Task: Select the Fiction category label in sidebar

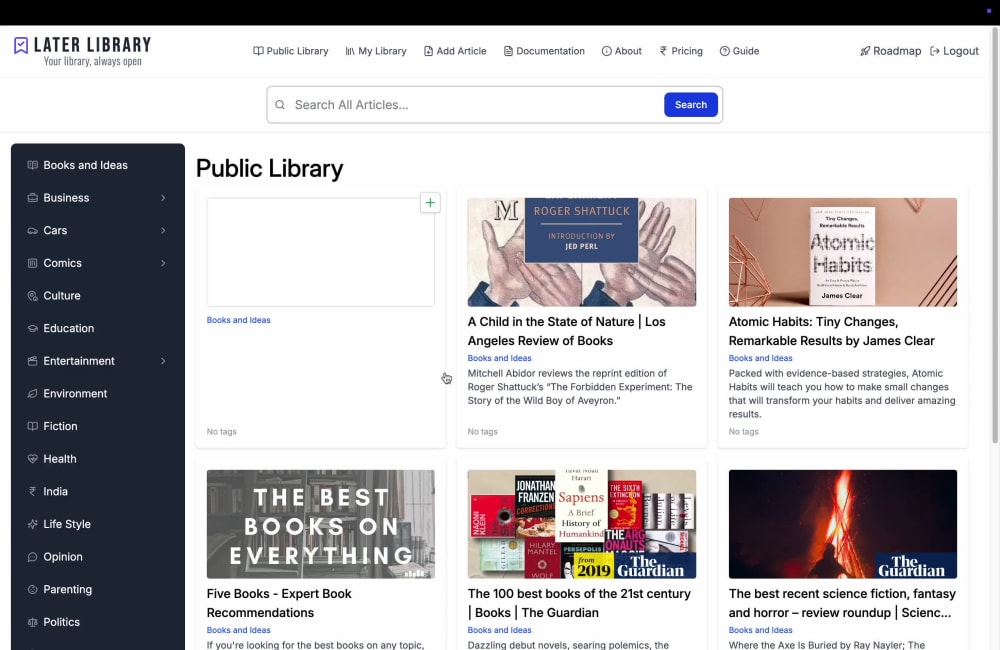Action: [x=60, y=426]
